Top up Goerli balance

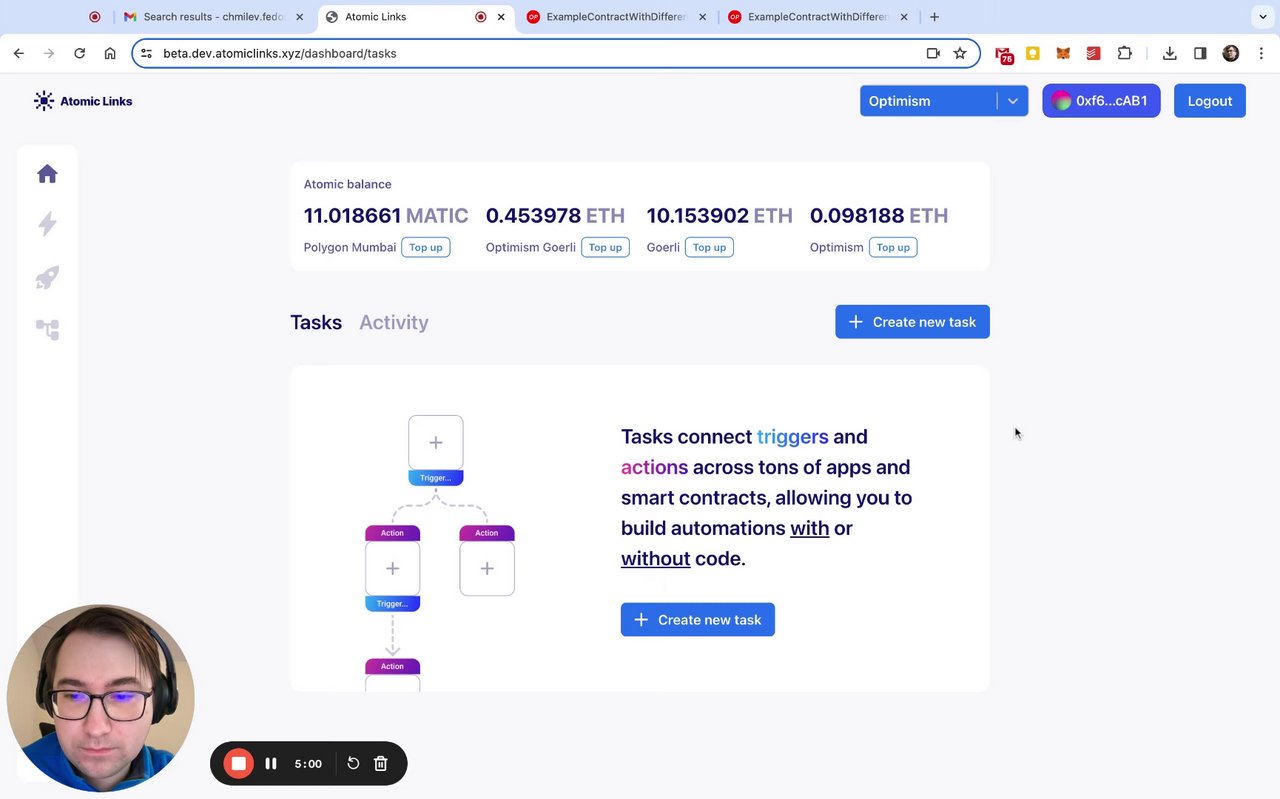pos(709,247)
